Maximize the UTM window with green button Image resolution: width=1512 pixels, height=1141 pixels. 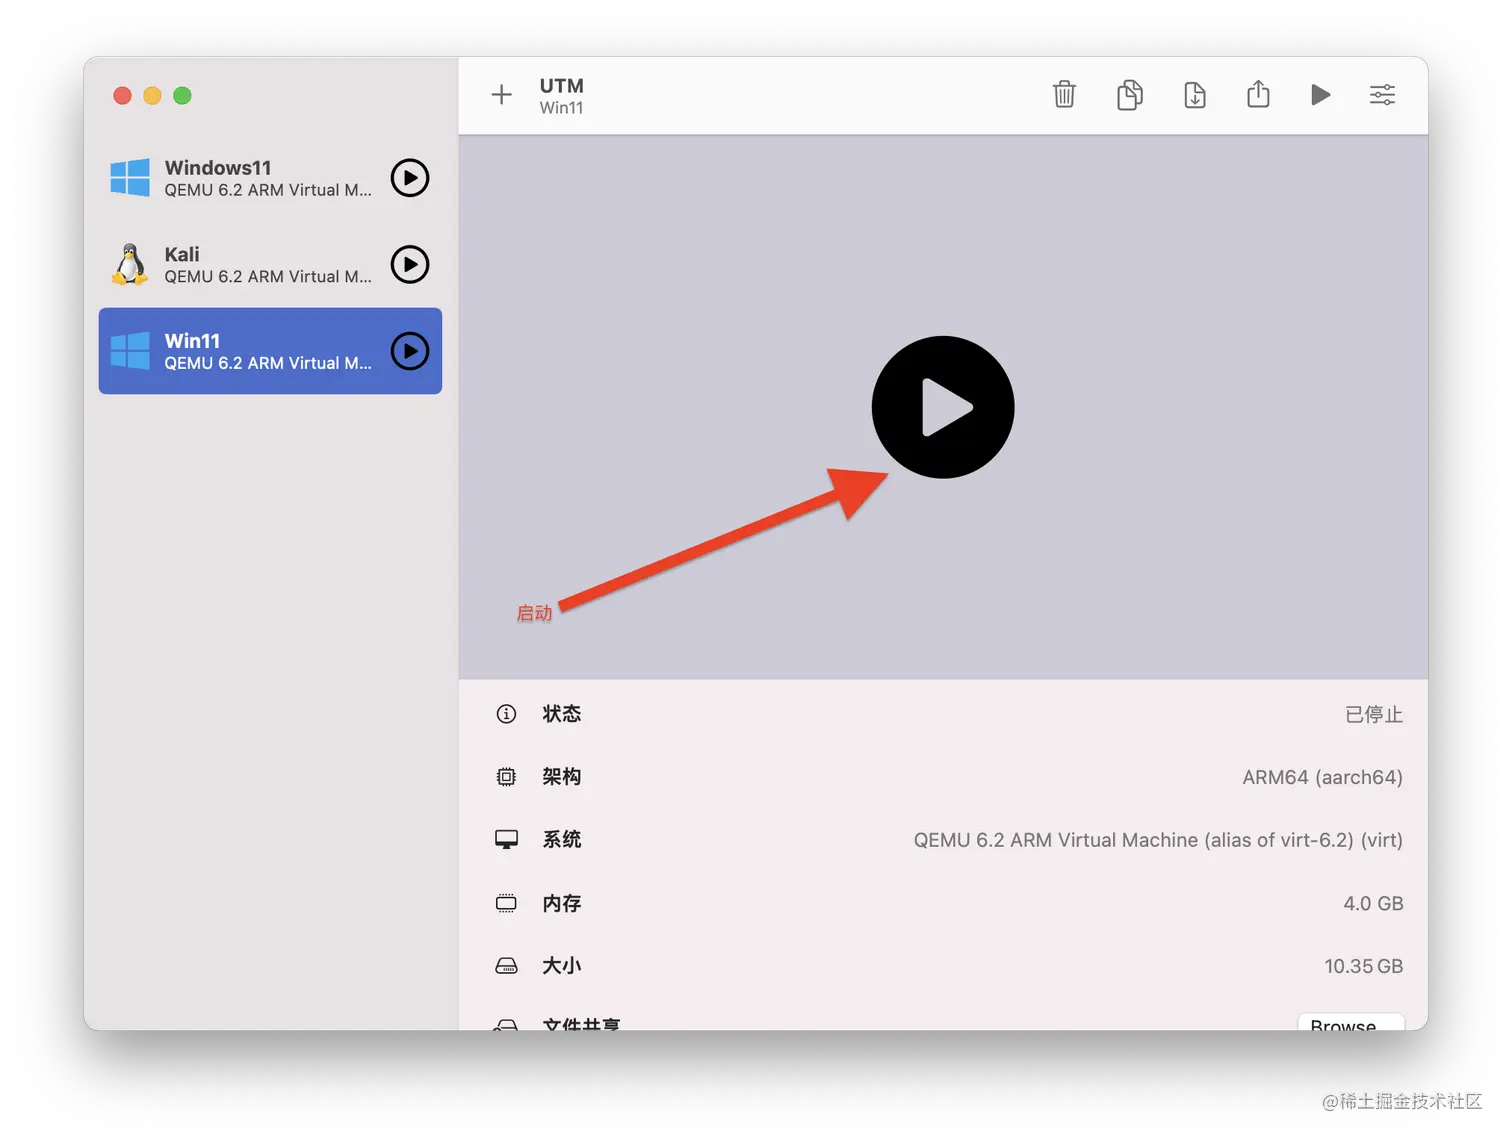coord(182,95)
